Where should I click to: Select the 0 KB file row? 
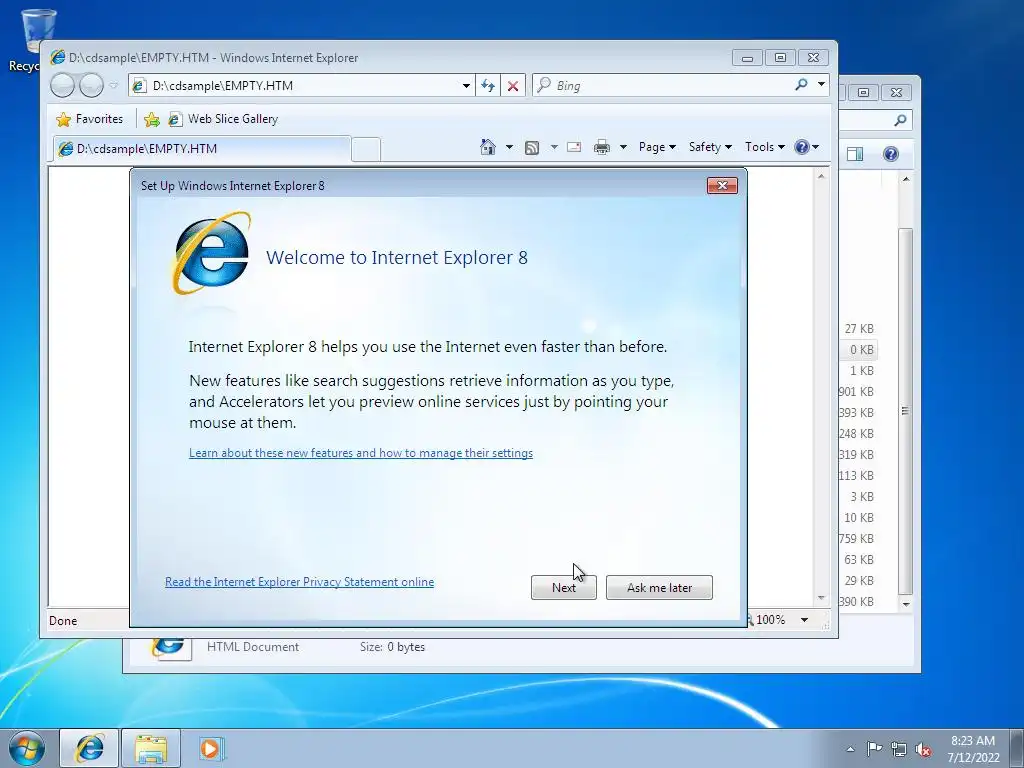(858, 350)
